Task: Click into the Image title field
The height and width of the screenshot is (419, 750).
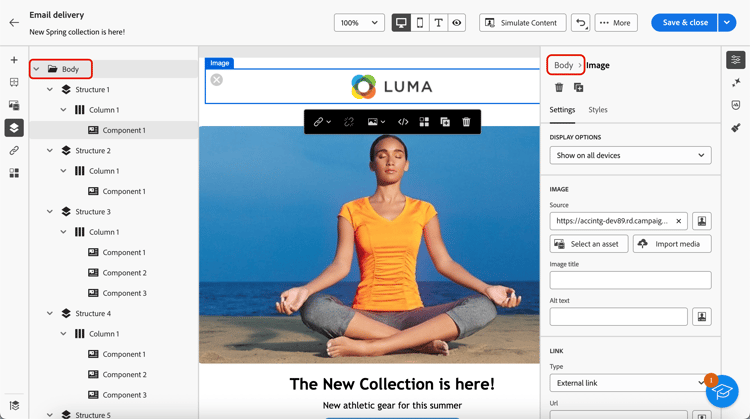Action: (630, 280)
